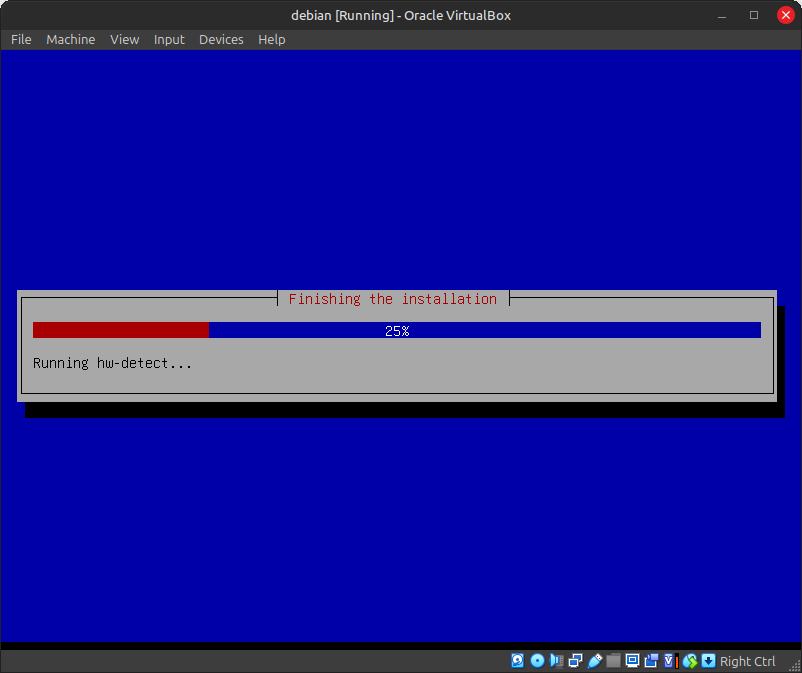Open the Devices menu
Screen dimensions: 802x673
tap(221, 39)
